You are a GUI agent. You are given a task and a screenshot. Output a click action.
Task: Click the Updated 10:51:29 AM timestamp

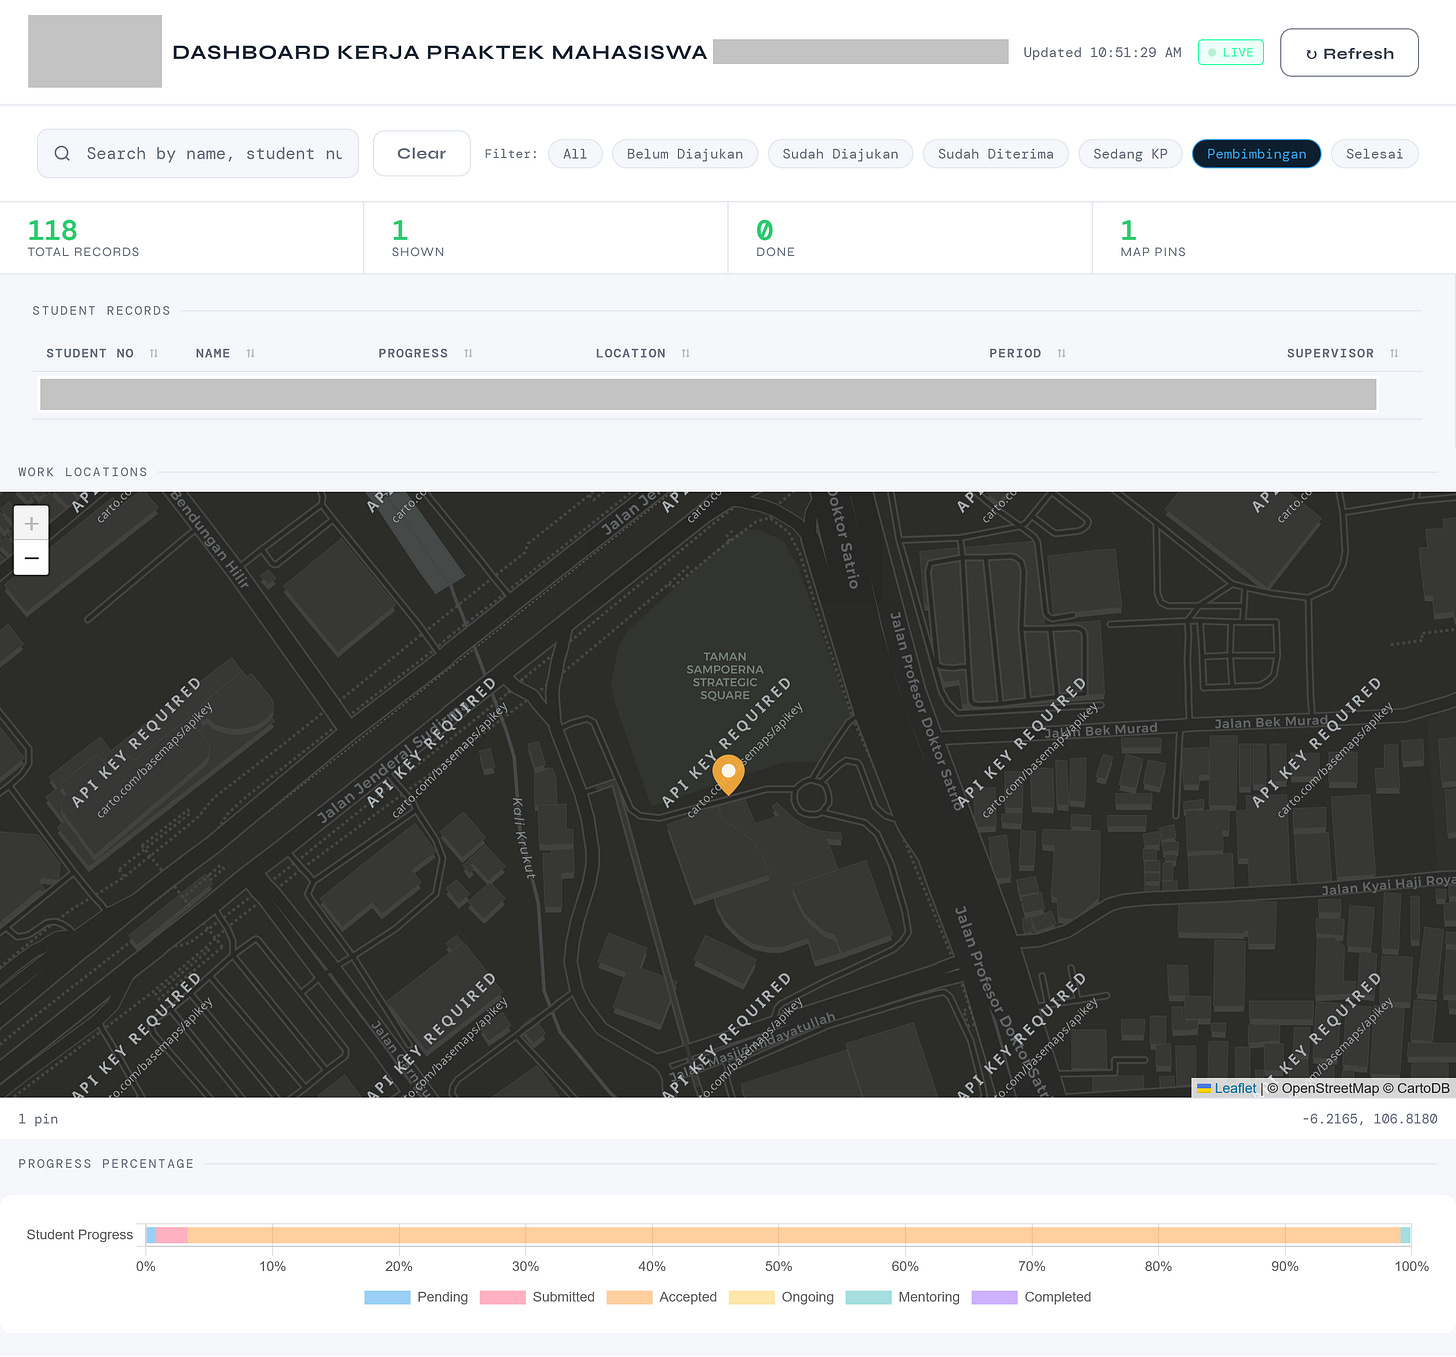(x=1102, y=52)
